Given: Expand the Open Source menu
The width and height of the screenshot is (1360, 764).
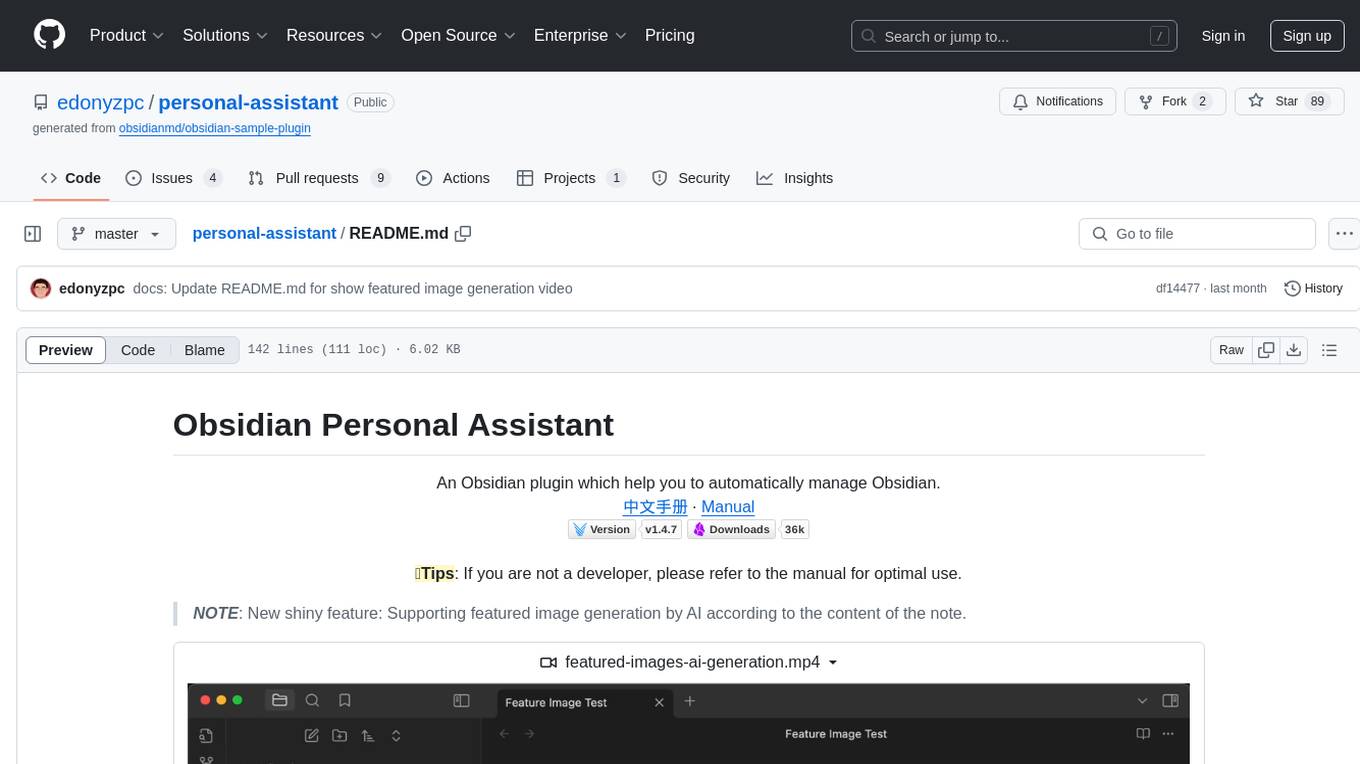Looking at the screenshot, I should click(458, 35).
